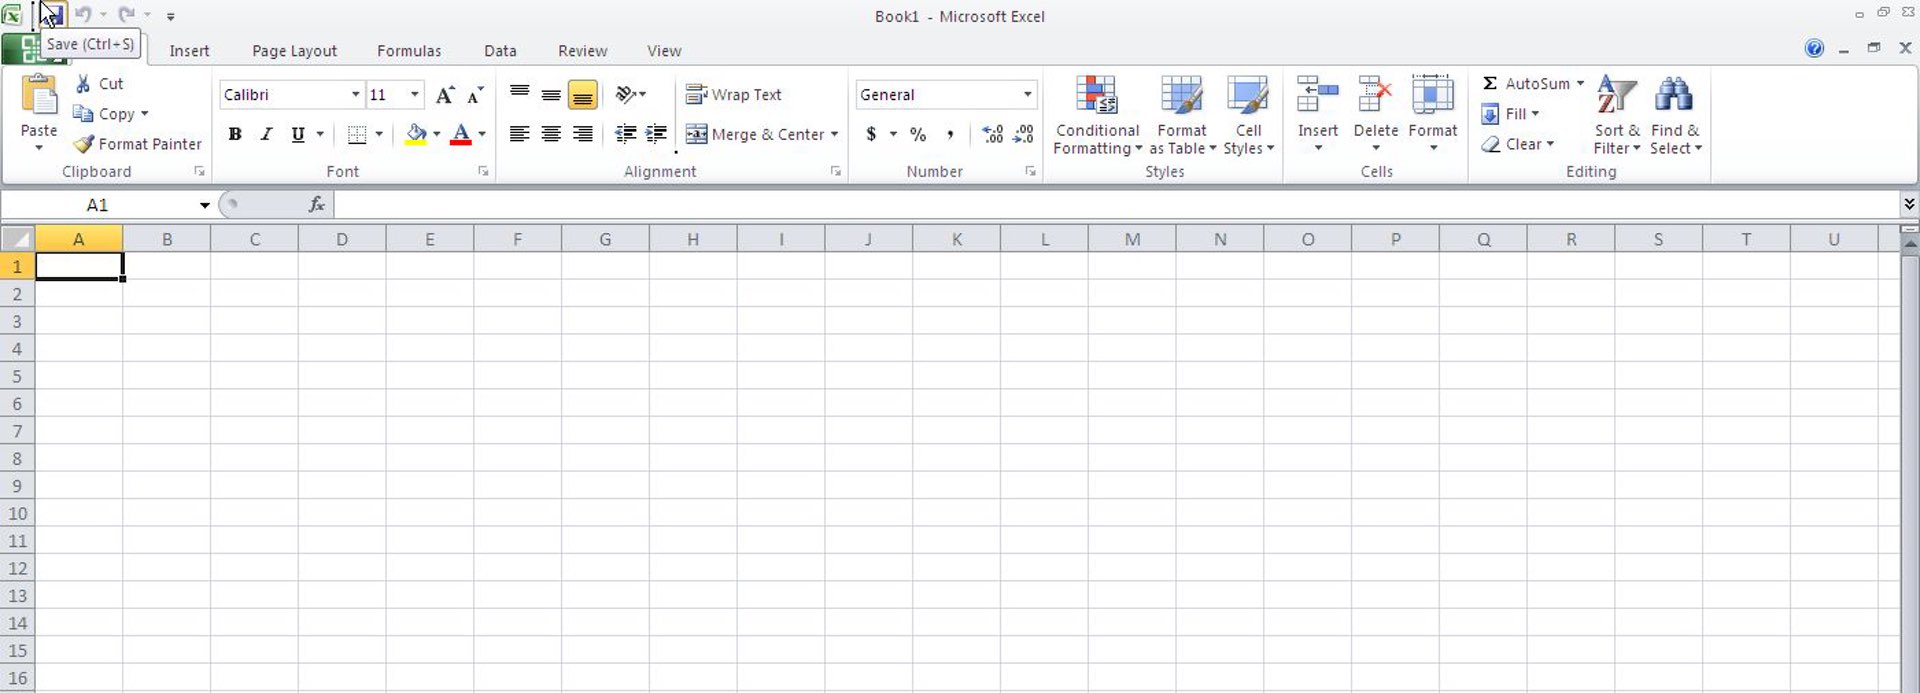Apply bottom border with Borders icon
This screenshot has height=693, width=1920.
357,134
